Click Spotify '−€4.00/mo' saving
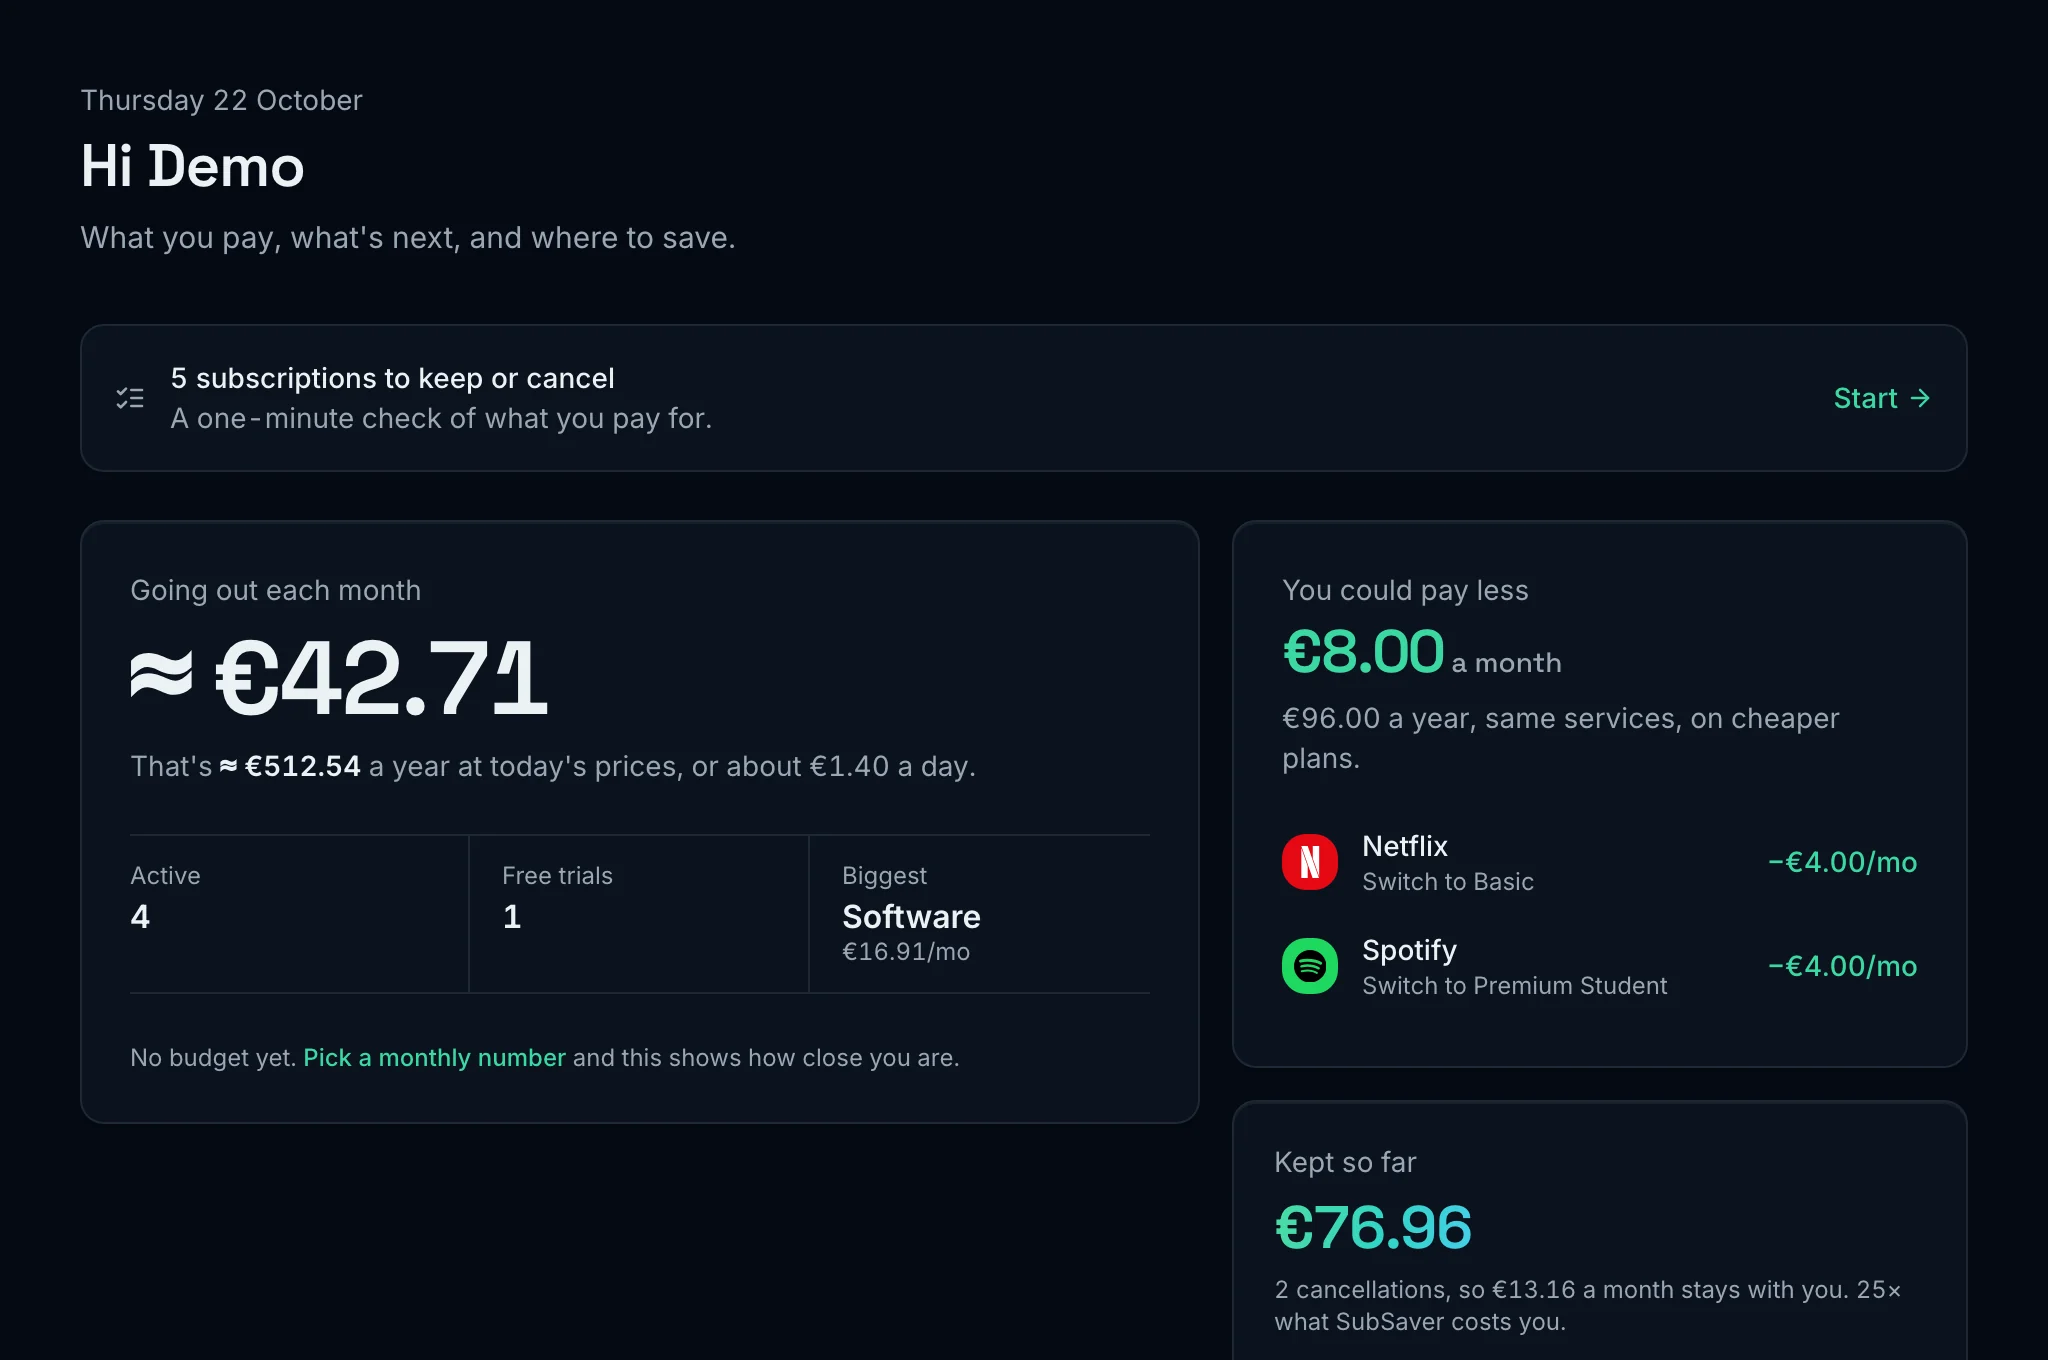 (1842, 966)
